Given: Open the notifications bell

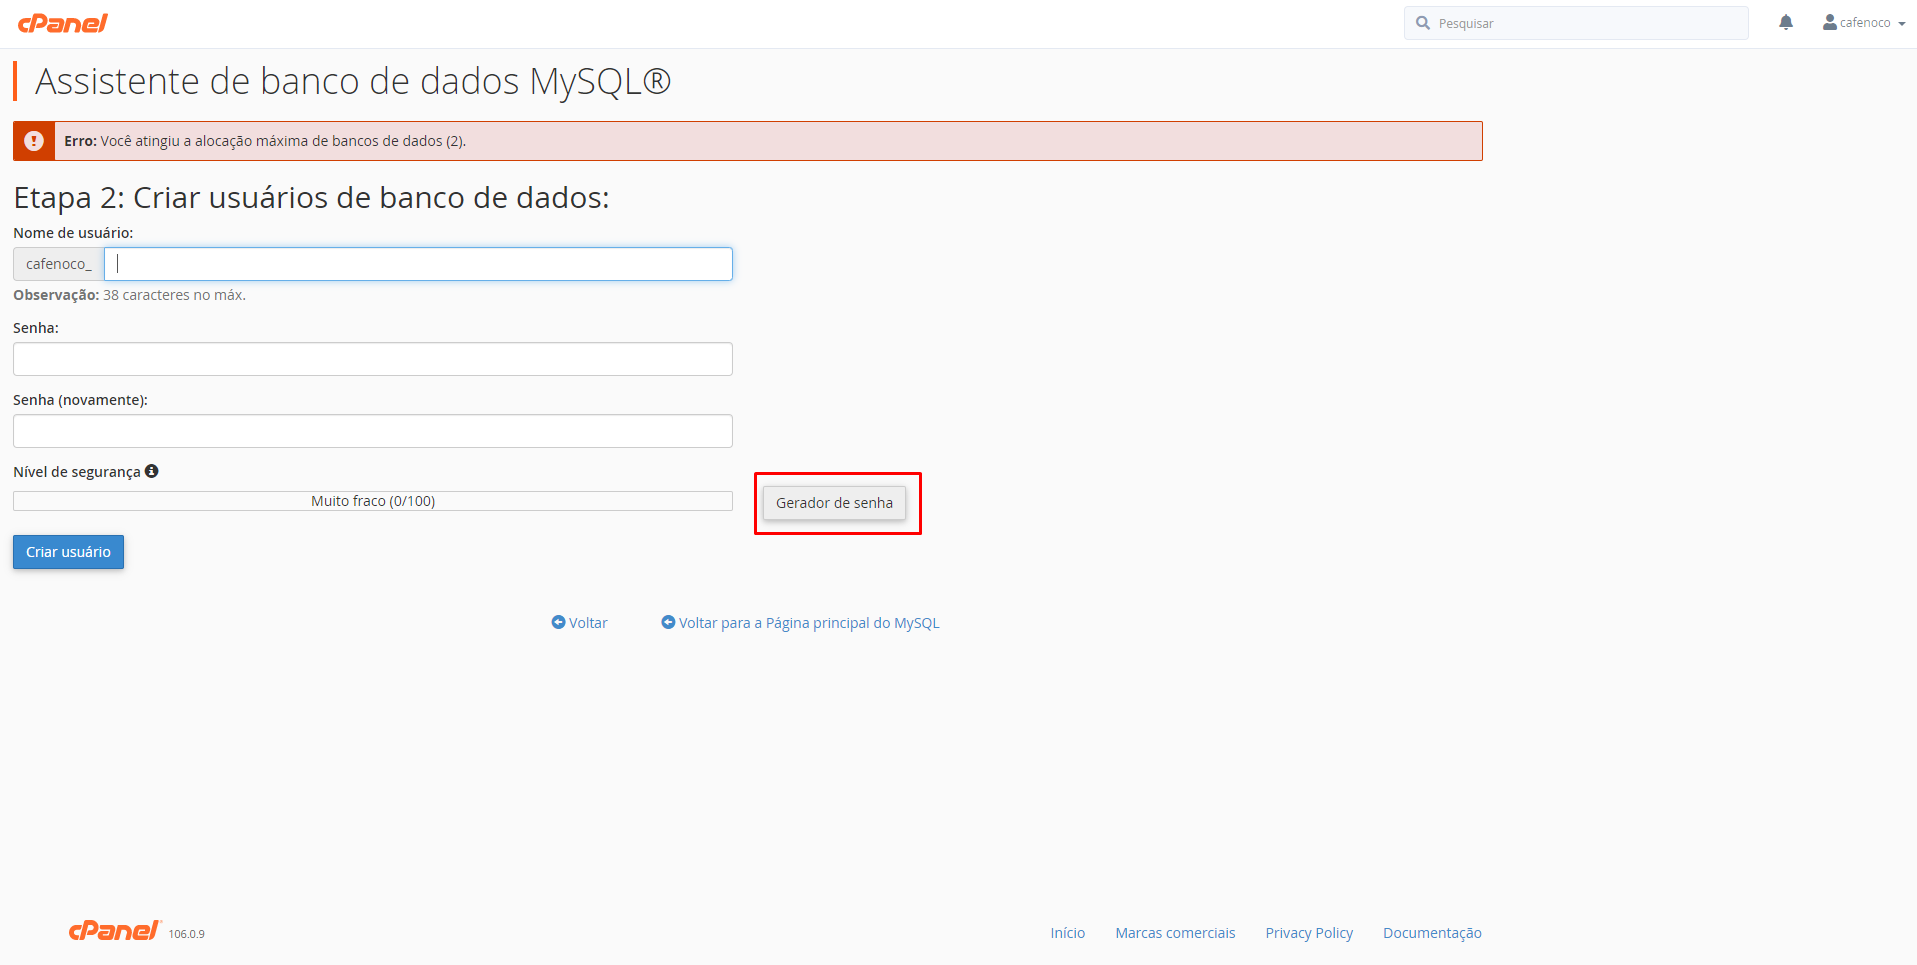Looking at the screenshot, I should click(1786, 22).
